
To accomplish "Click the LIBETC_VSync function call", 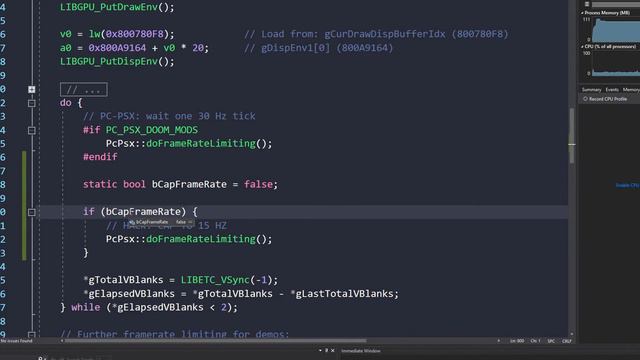I will pos(215,280).
